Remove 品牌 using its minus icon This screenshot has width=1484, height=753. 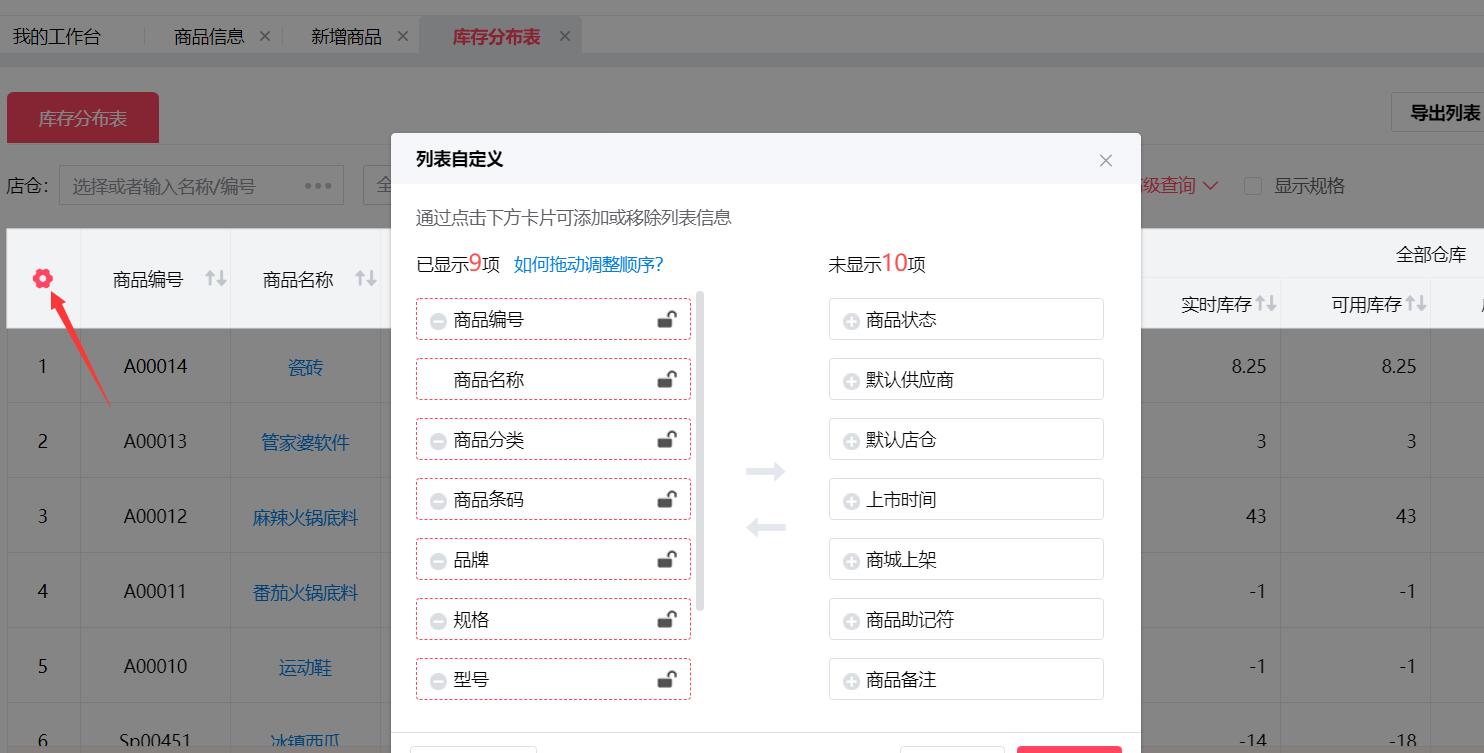pos(438,561)
